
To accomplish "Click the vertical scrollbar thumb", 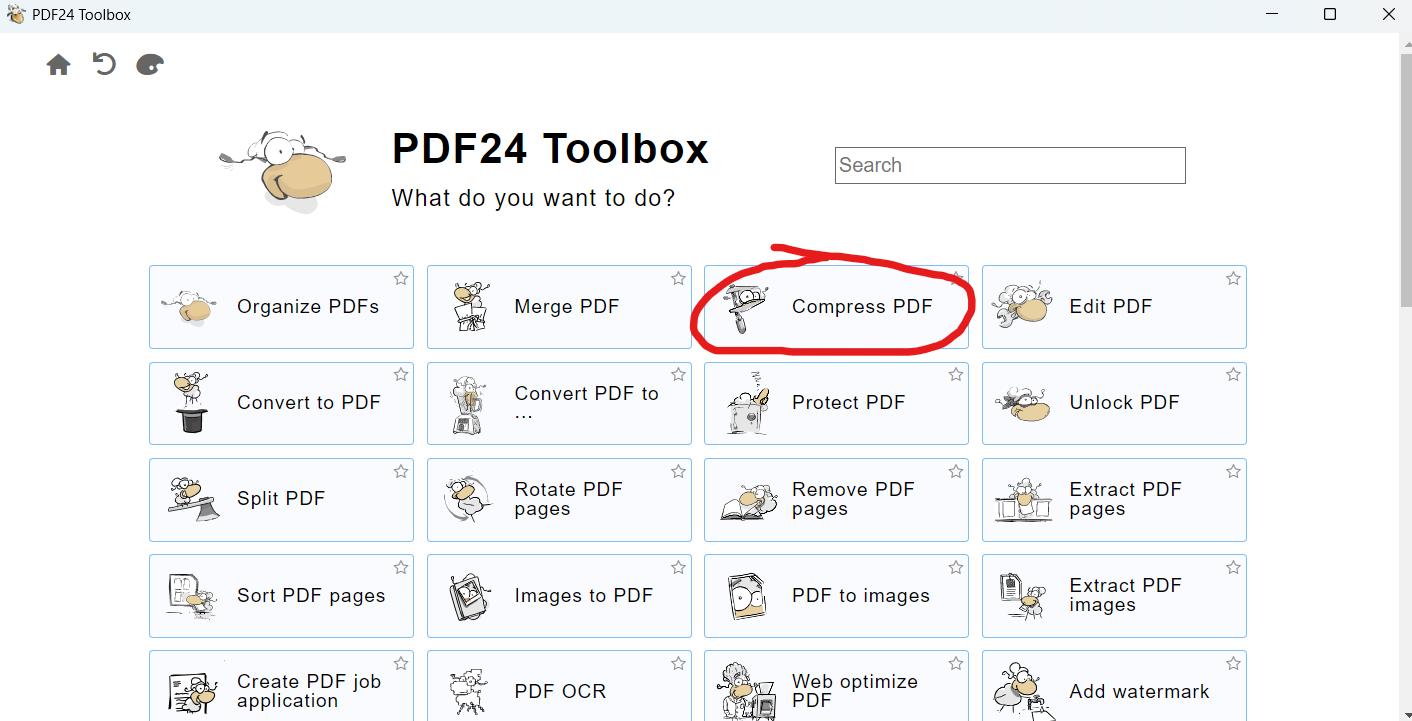I will [x=1405, y=180].
